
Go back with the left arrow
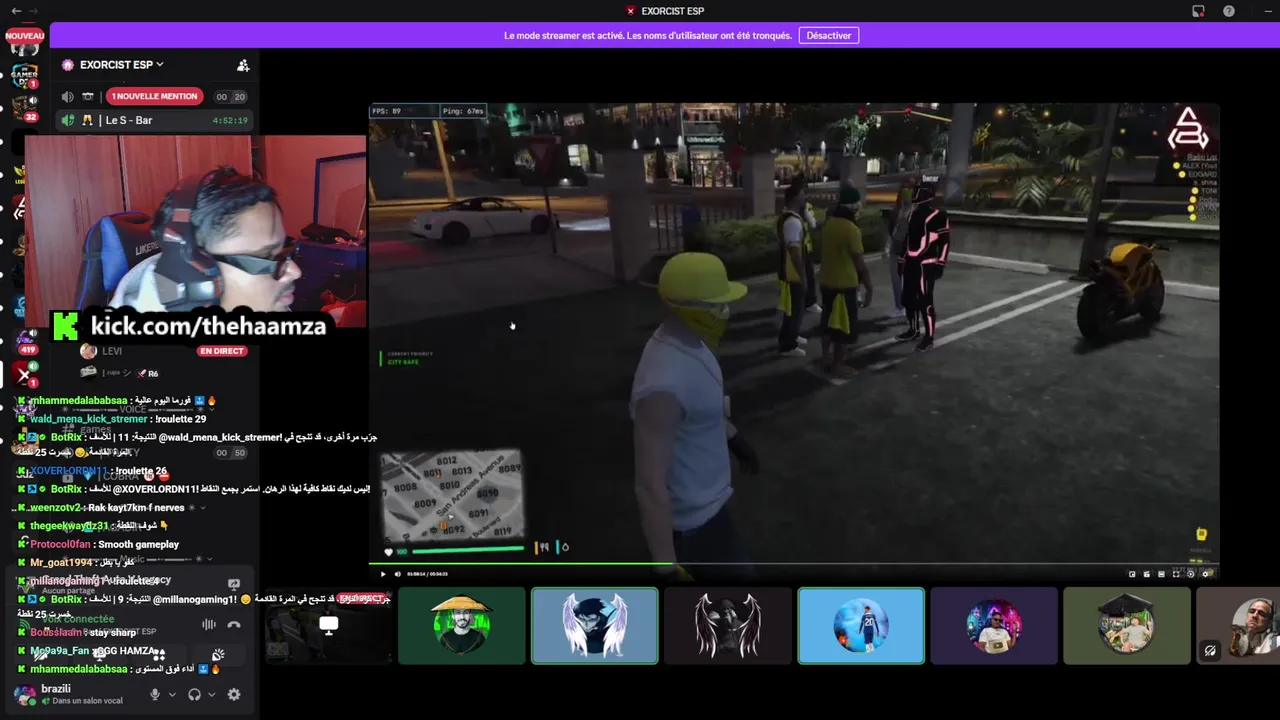(16, 11)
